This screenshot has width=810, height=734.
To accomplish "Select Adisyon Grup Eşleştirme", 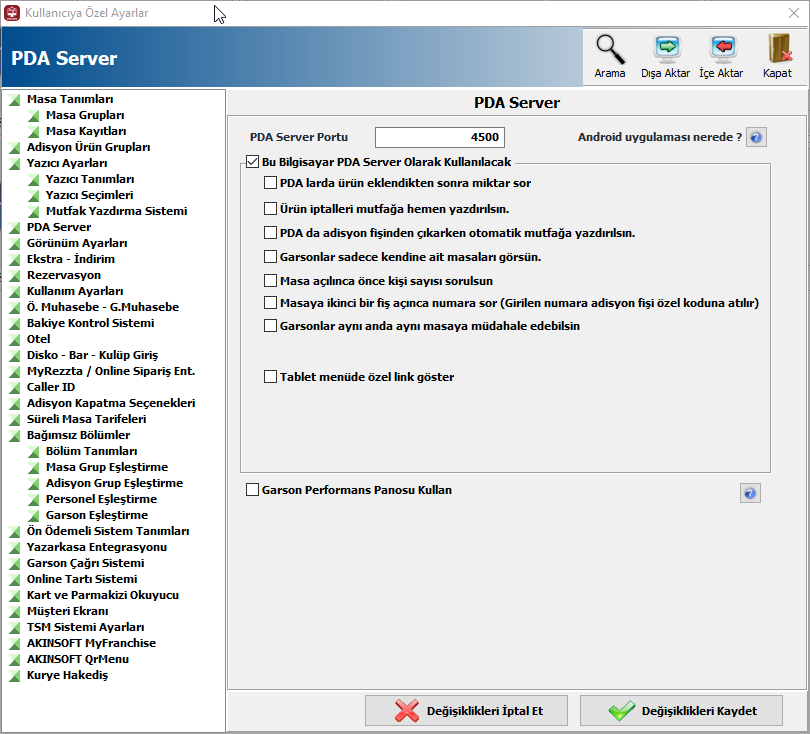I will point(115,483).
